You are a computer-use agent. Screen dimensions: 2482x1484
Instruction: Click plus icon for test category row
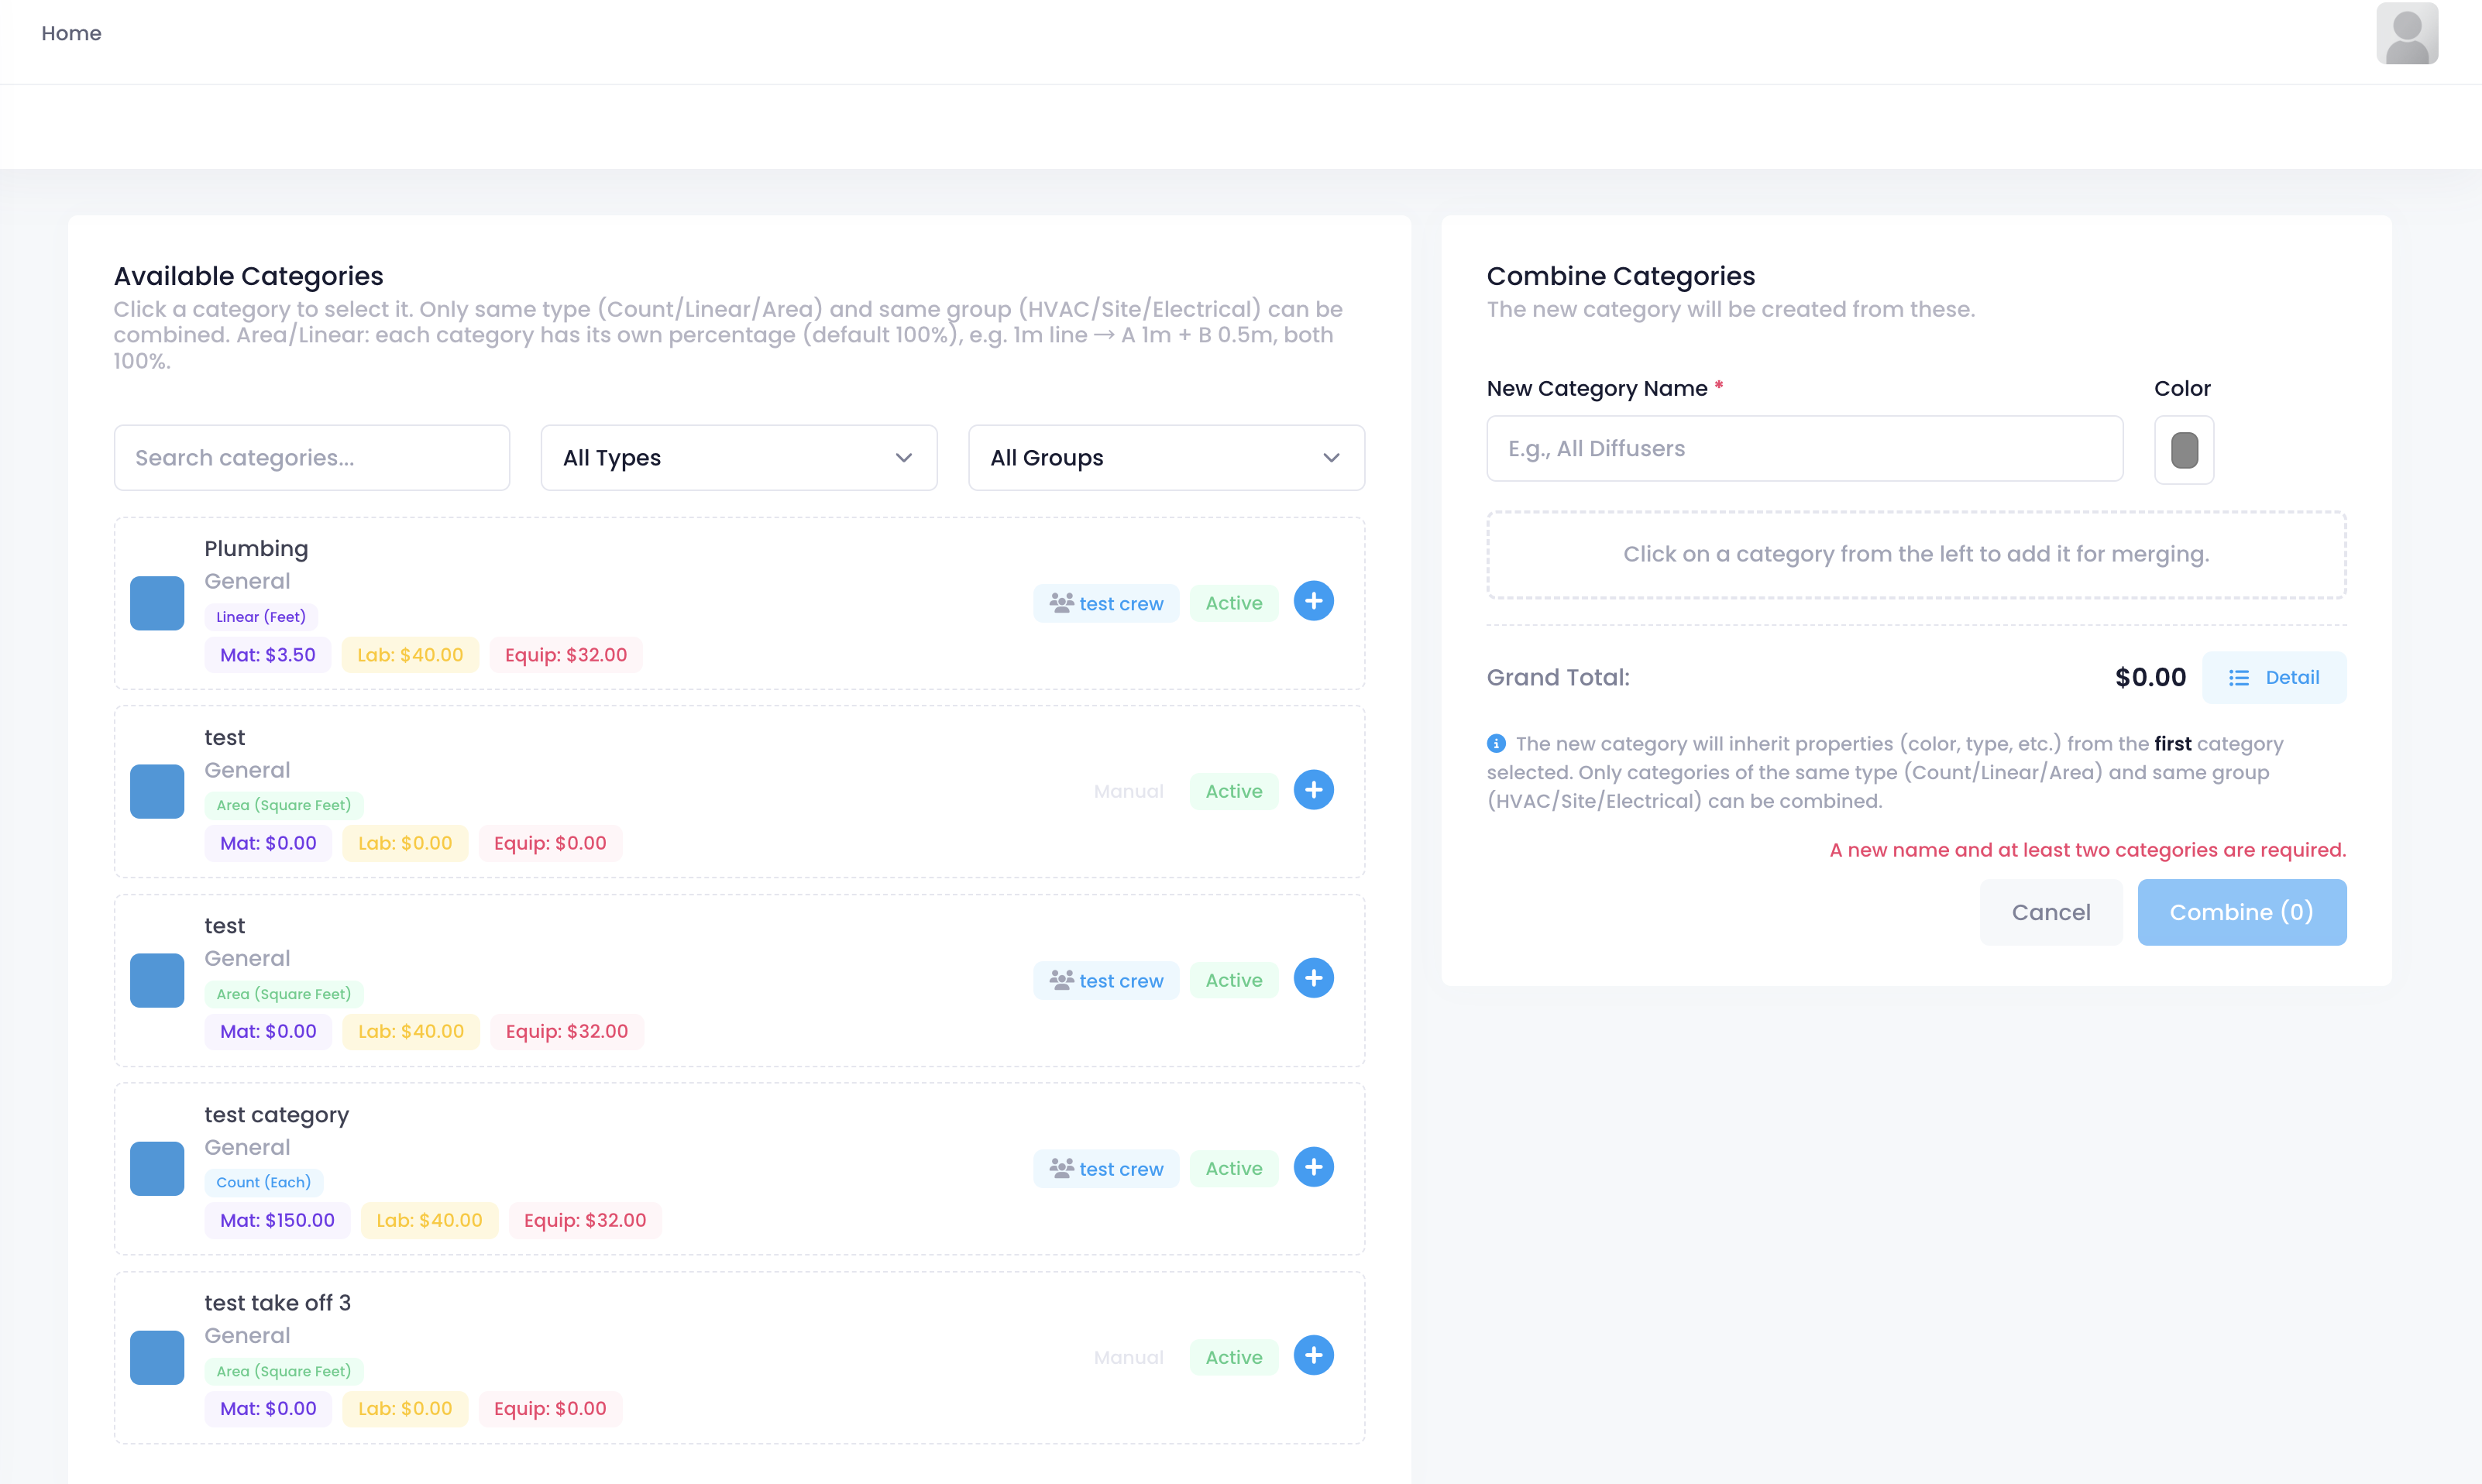(1313, 1166)
